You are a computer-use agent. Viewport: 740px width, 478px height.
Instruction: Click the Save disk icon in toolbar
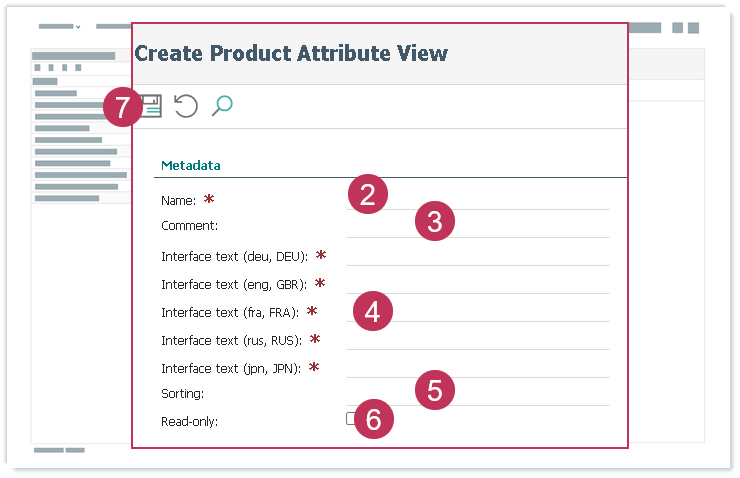pos(152,106)
